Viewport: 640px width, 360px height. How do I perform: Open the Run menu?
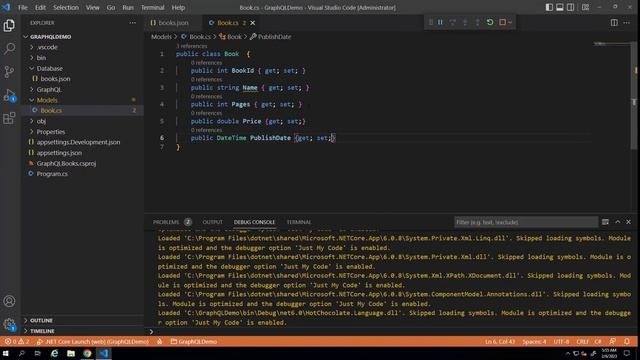128,7
